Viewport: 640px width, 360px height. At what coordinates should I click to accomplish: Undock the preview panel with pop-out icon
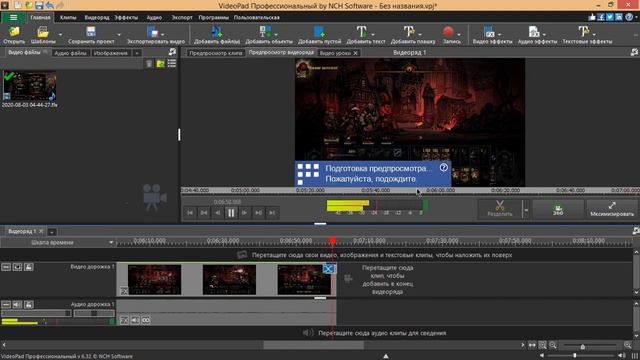(634, 52)
